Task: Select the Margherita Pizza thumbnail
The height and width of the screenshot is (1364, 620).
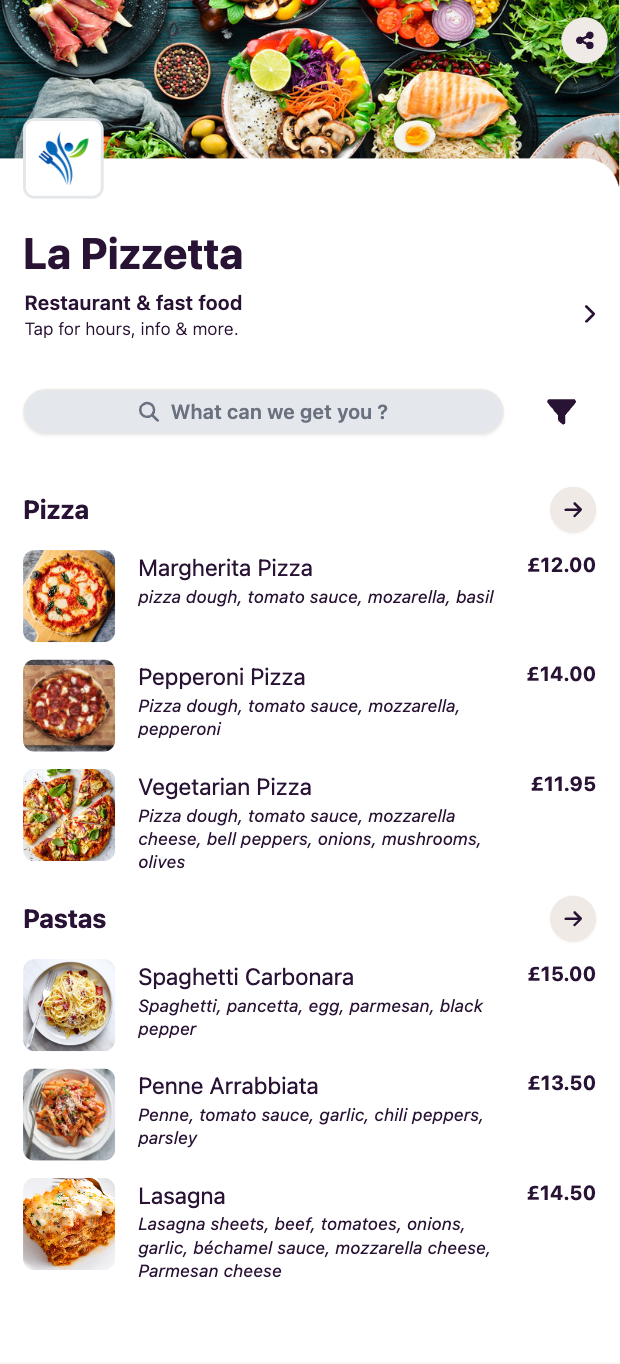Action: pyautogui.click(x=69, y=596)
